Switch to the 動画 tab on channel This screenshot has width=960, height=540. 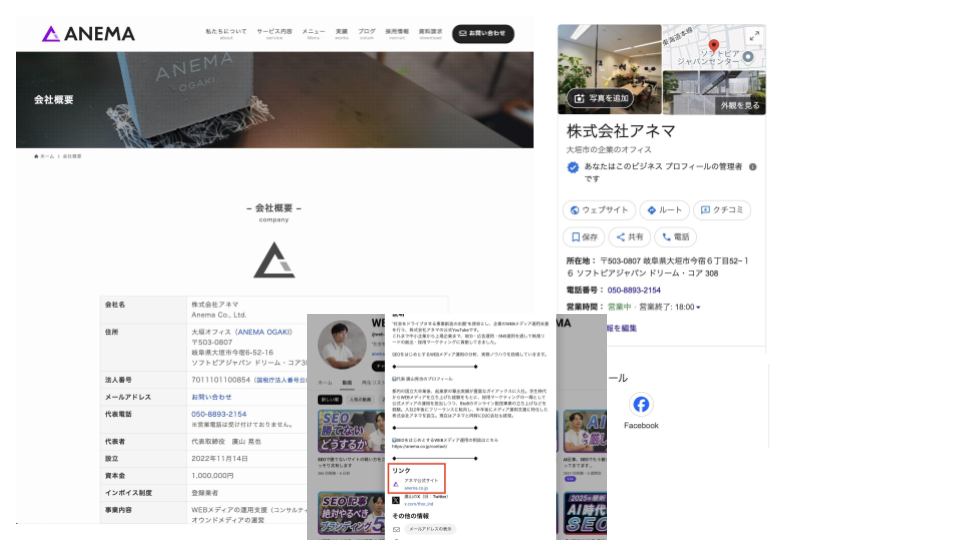[346, 382]
